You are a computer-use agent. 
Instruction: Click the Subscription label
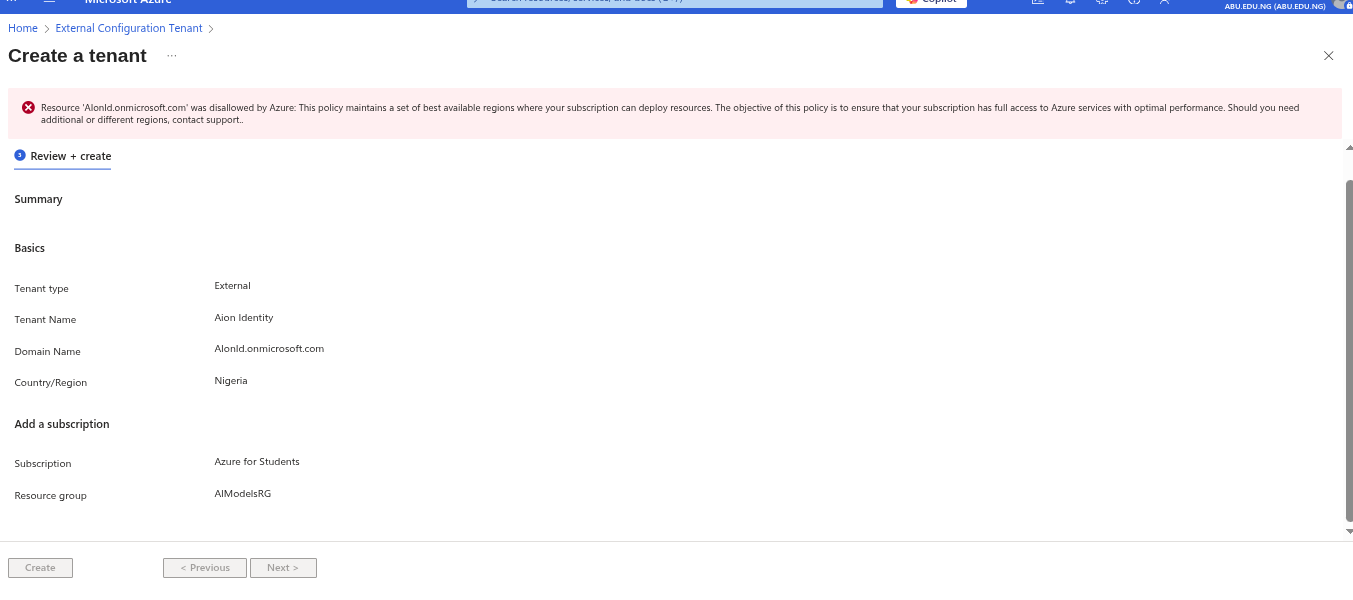(x=43, y=464)
